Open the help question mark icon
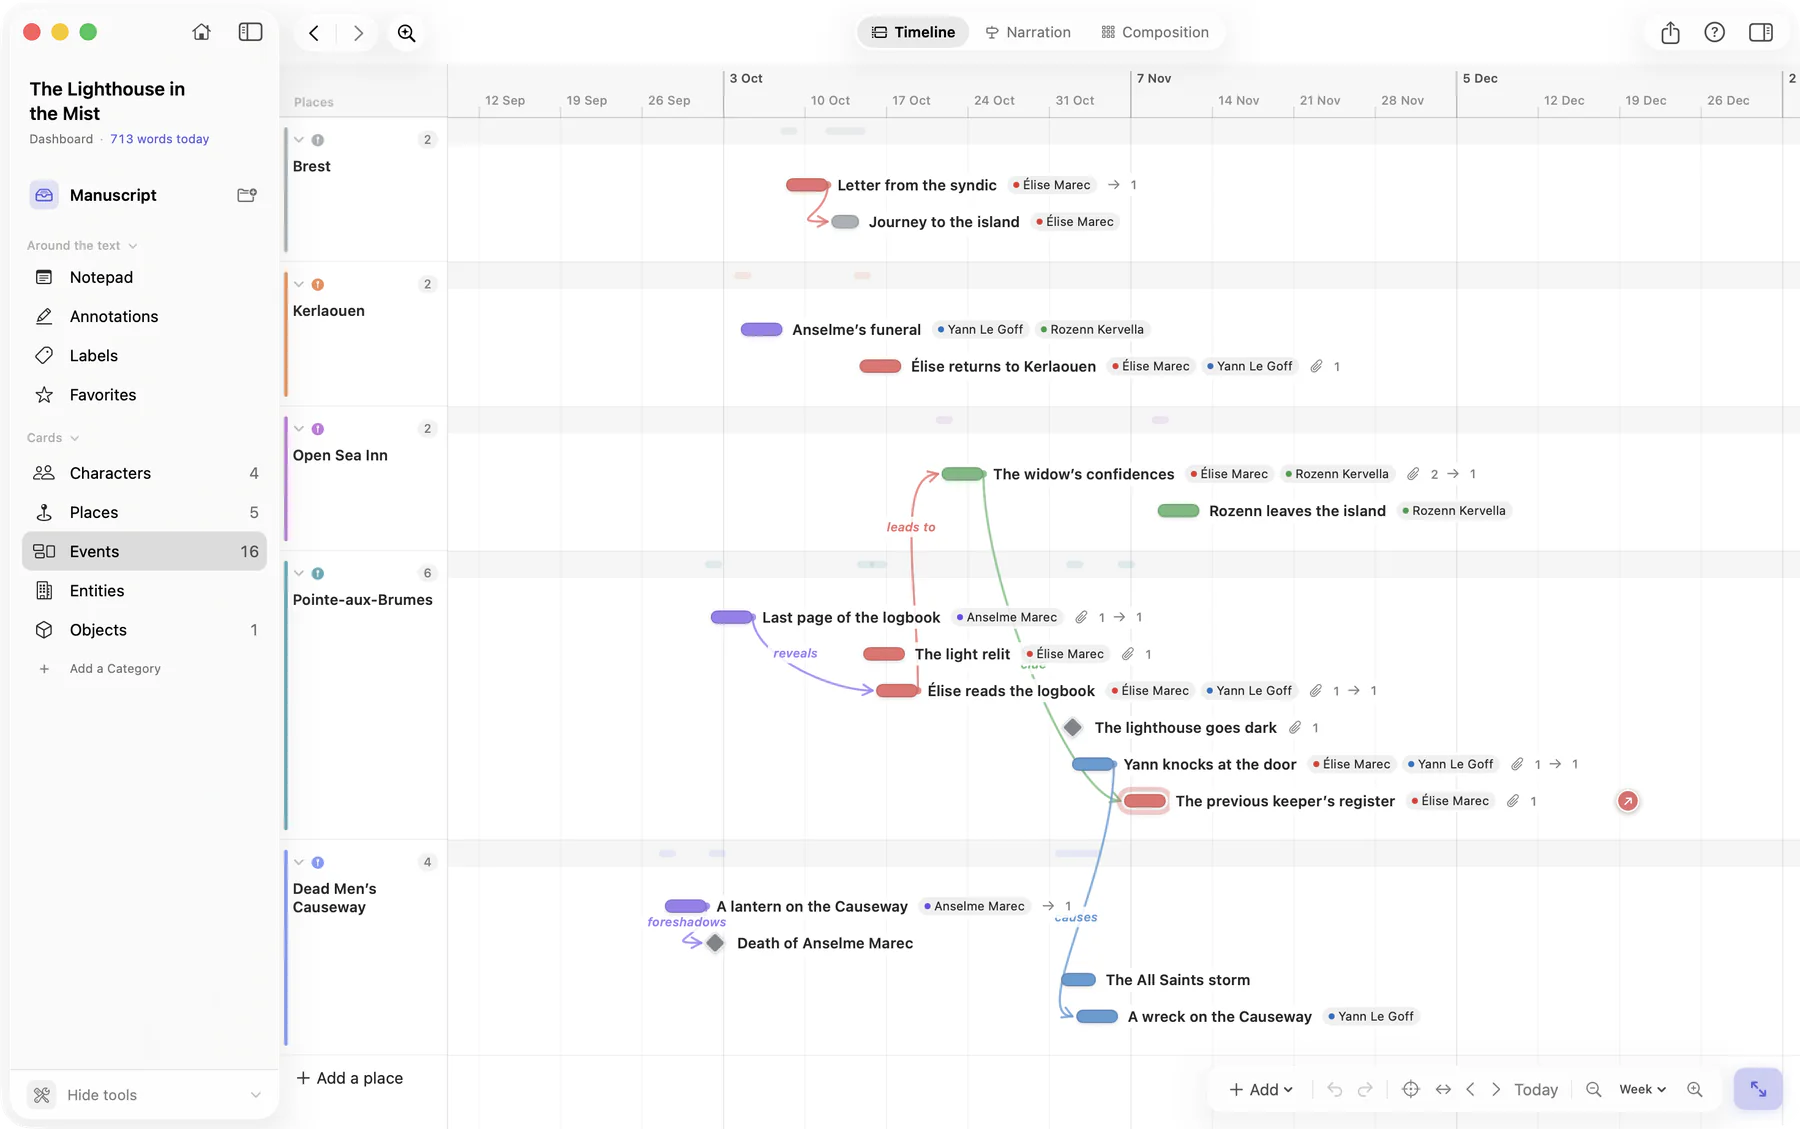The height and width of the screenshot is (1129, 1800). 1714,32
